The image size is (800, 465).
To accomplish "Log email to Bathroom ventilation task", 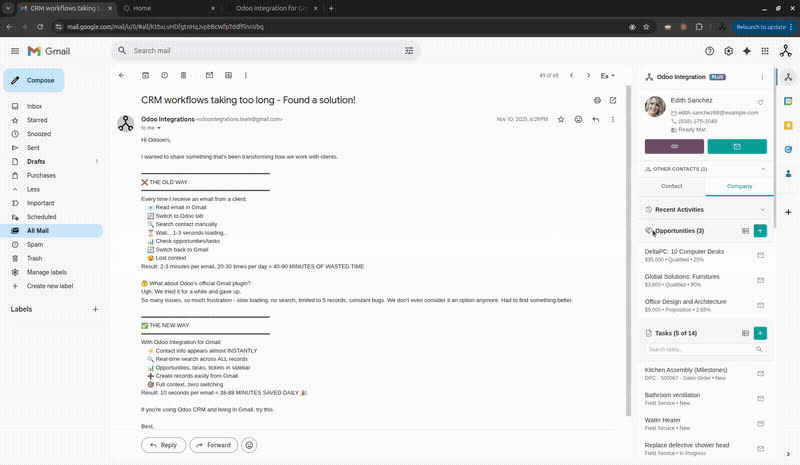I will click(760, 399).
